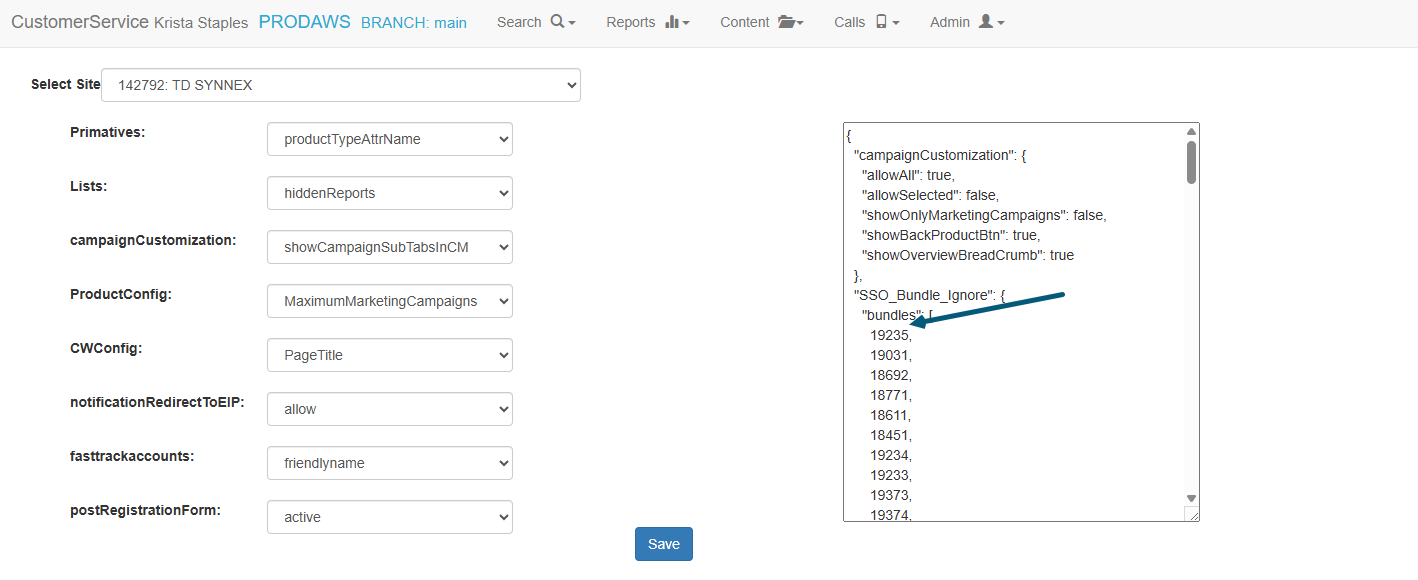The height and width of the screenshot is (580, 1418).
Task: Click the Calls phone icon
Action: pos(881,22)
